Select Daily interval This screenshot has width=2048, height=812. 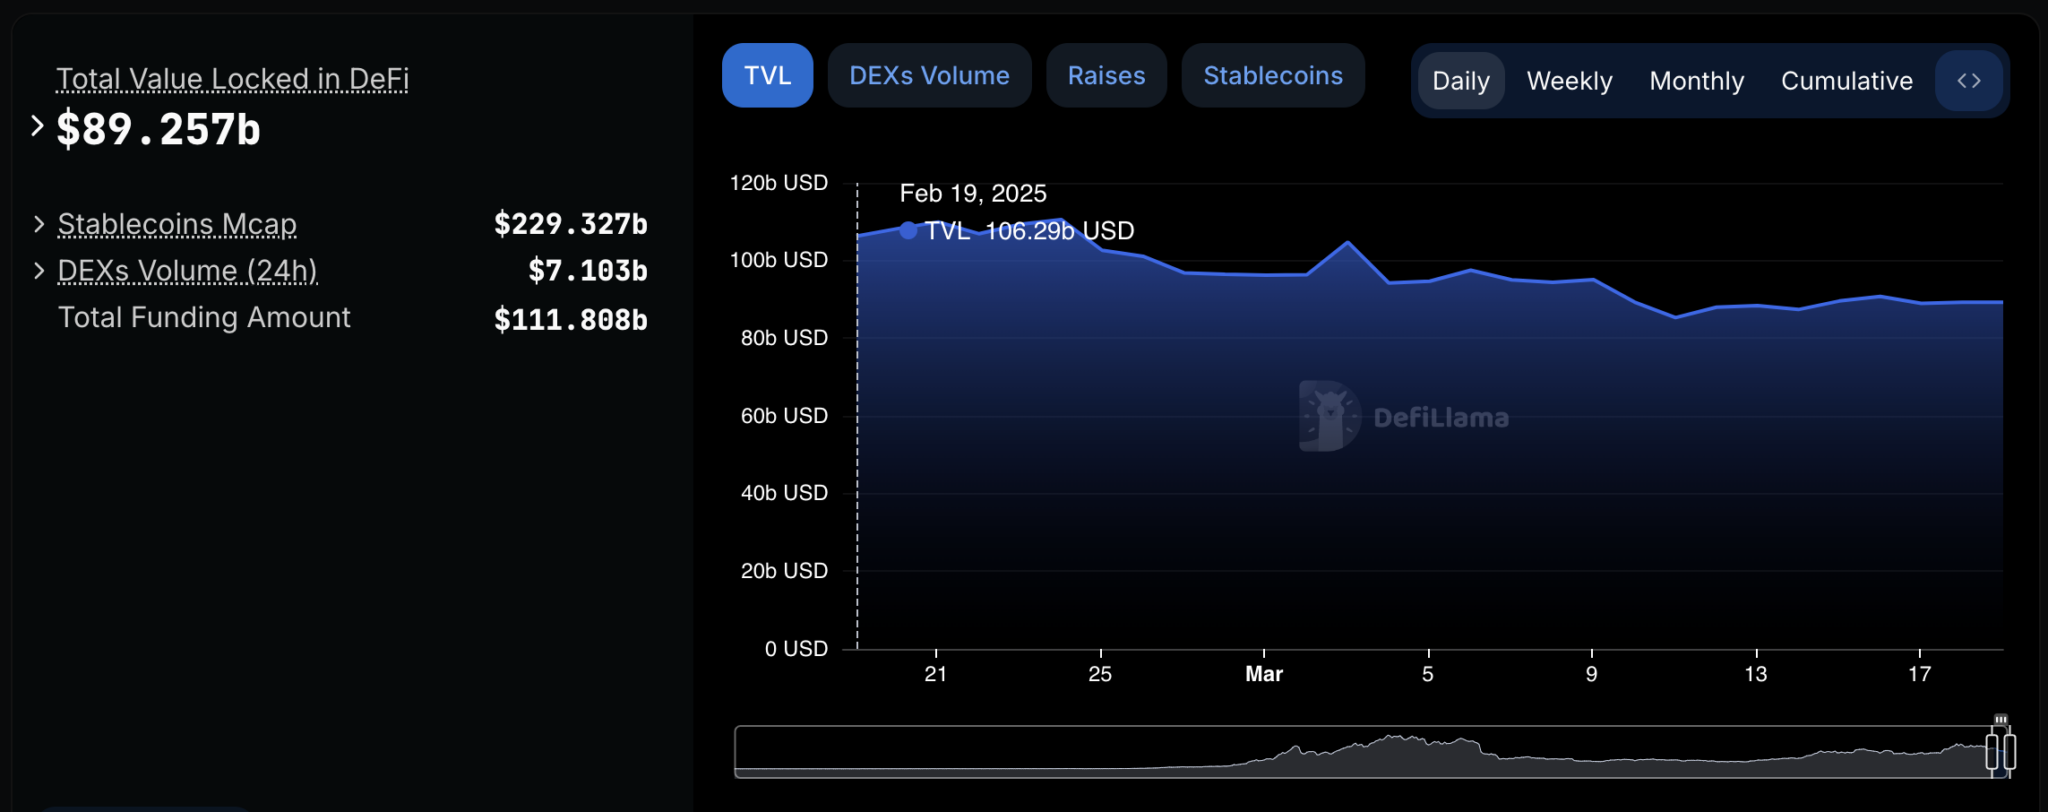coord(1460,81)
